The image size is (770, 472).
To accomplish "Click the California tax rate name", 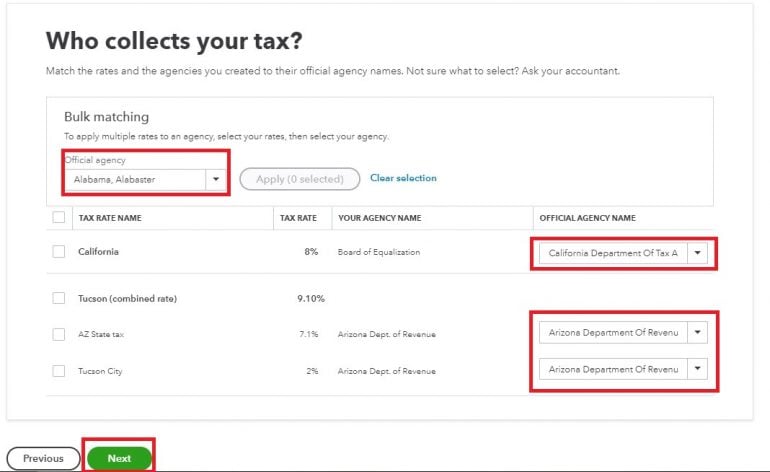I will click(x=98, y=252).
